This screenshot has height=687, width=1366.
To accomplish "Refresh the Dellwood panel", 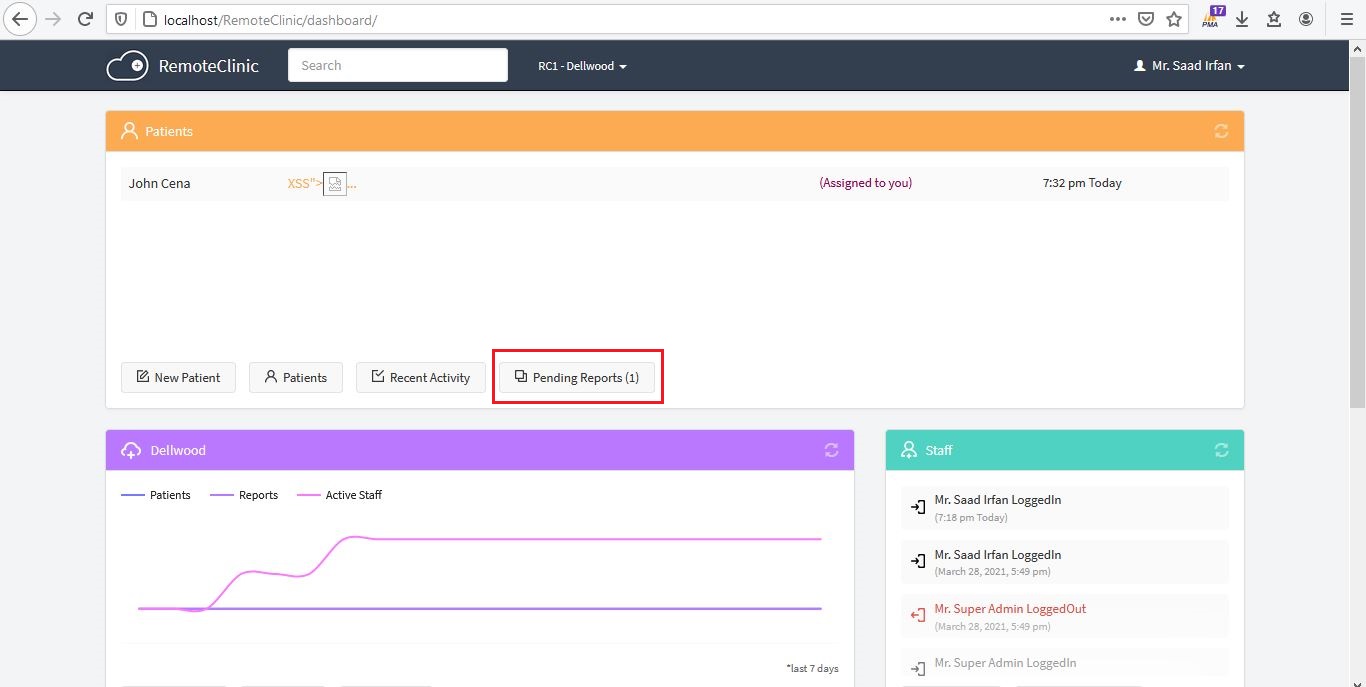I will coord(831,450).
